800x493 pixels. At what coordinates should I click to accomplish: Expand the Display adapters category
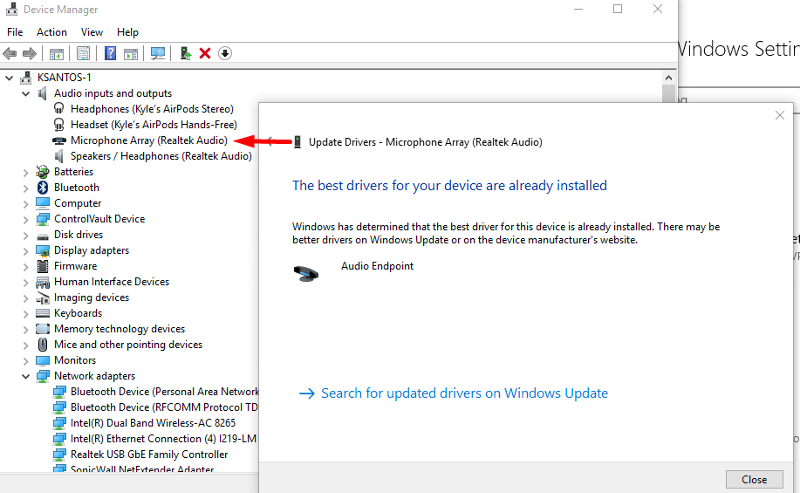tap(26, 251)
